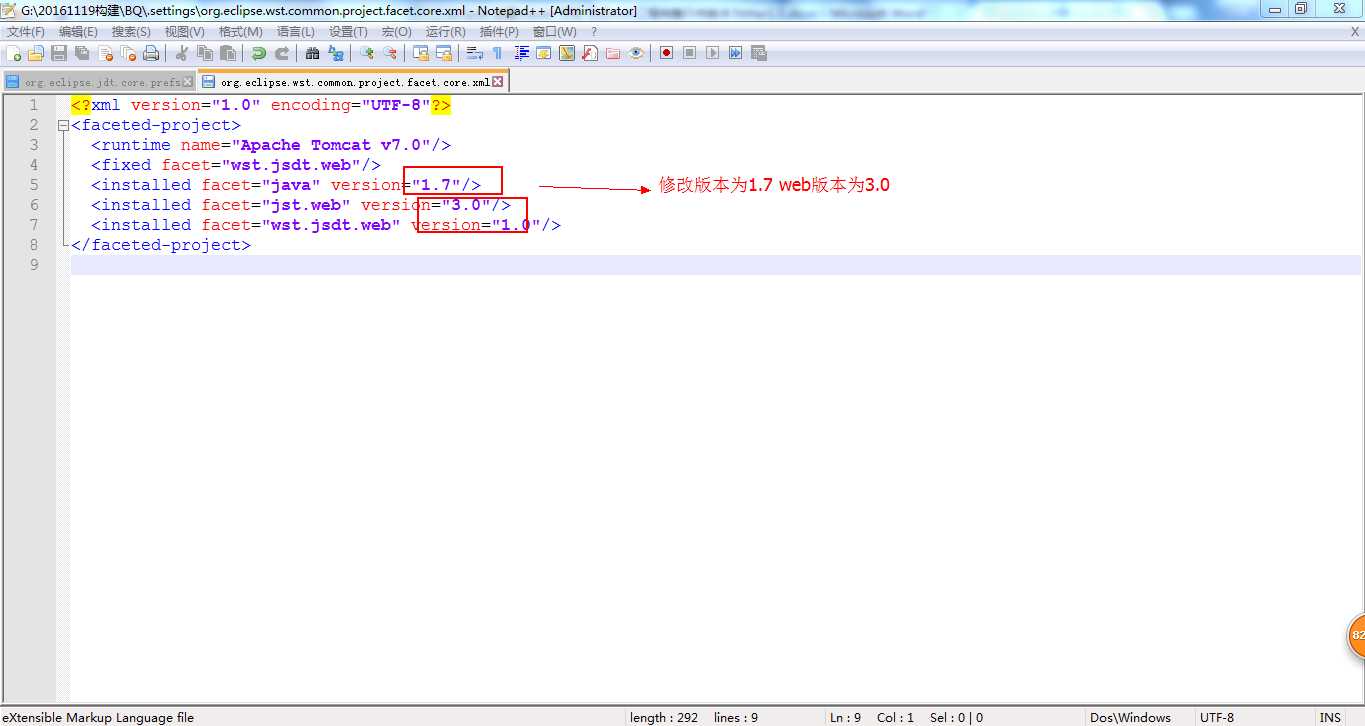The width and height of the screenshot is (1365, 726).
Task: Open the ? help menu
Action: pos(594,32)
